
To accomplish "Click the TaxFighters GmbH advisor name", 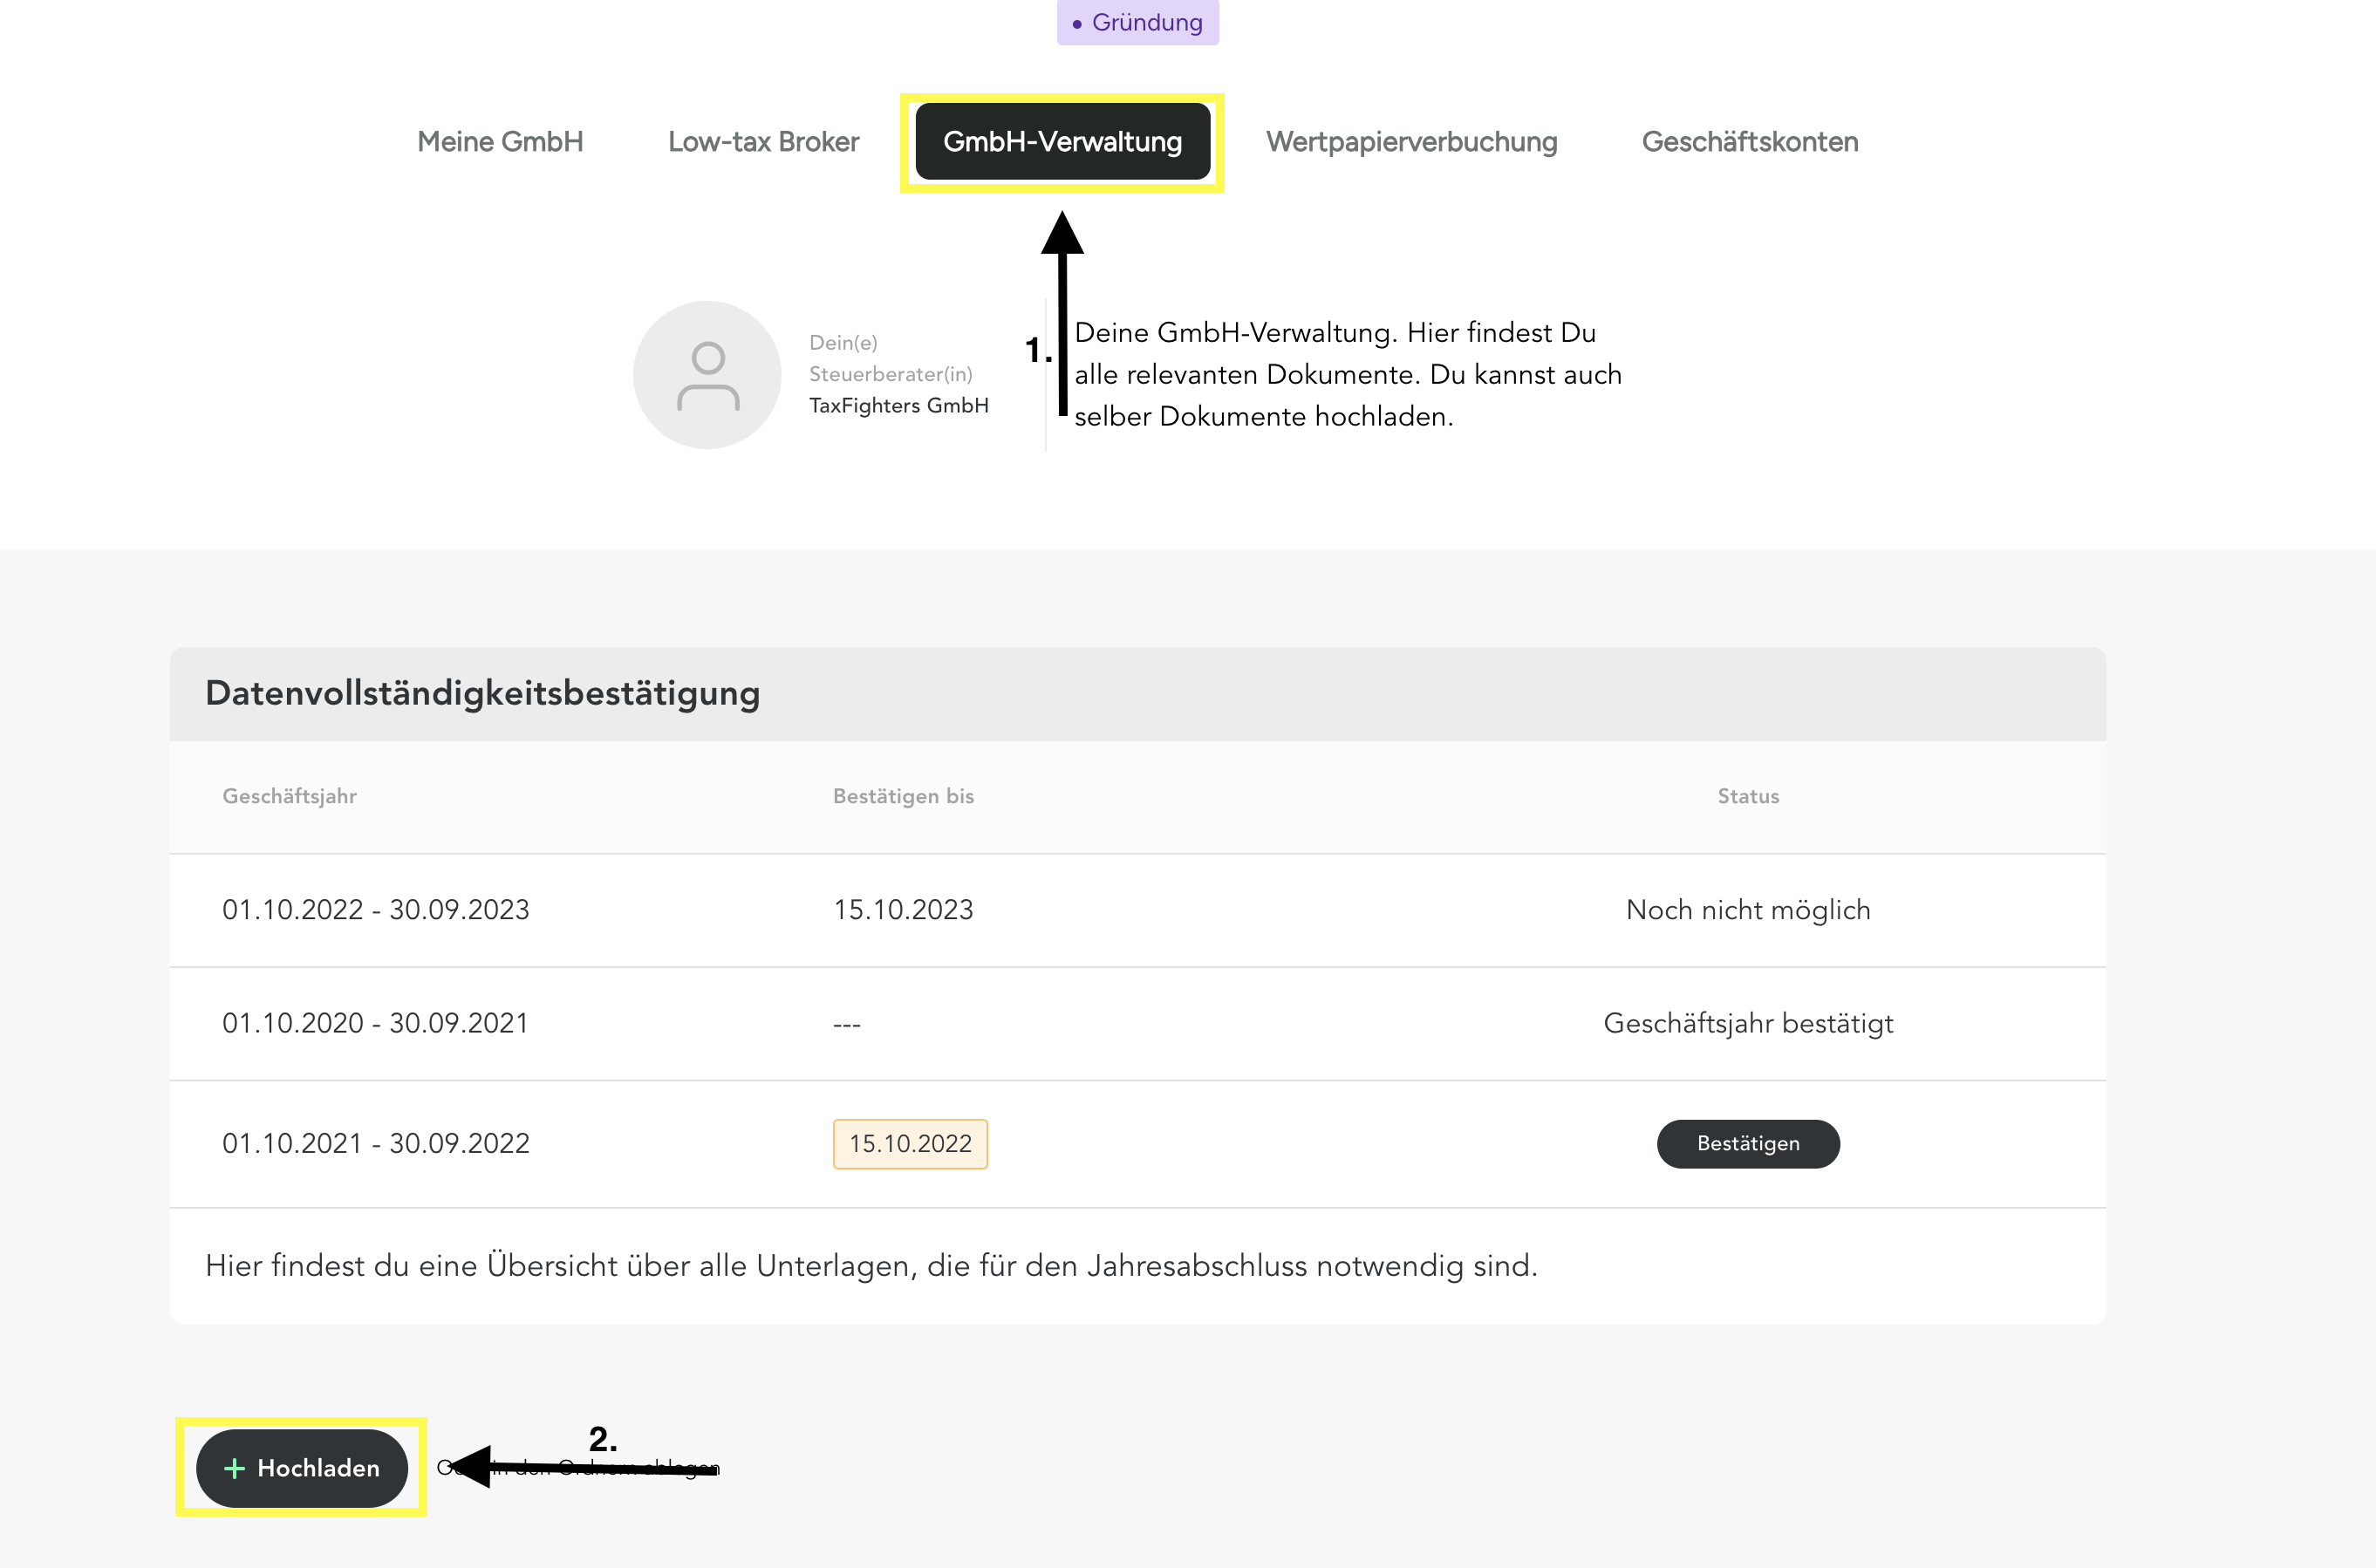I will [x=898, y=405].
